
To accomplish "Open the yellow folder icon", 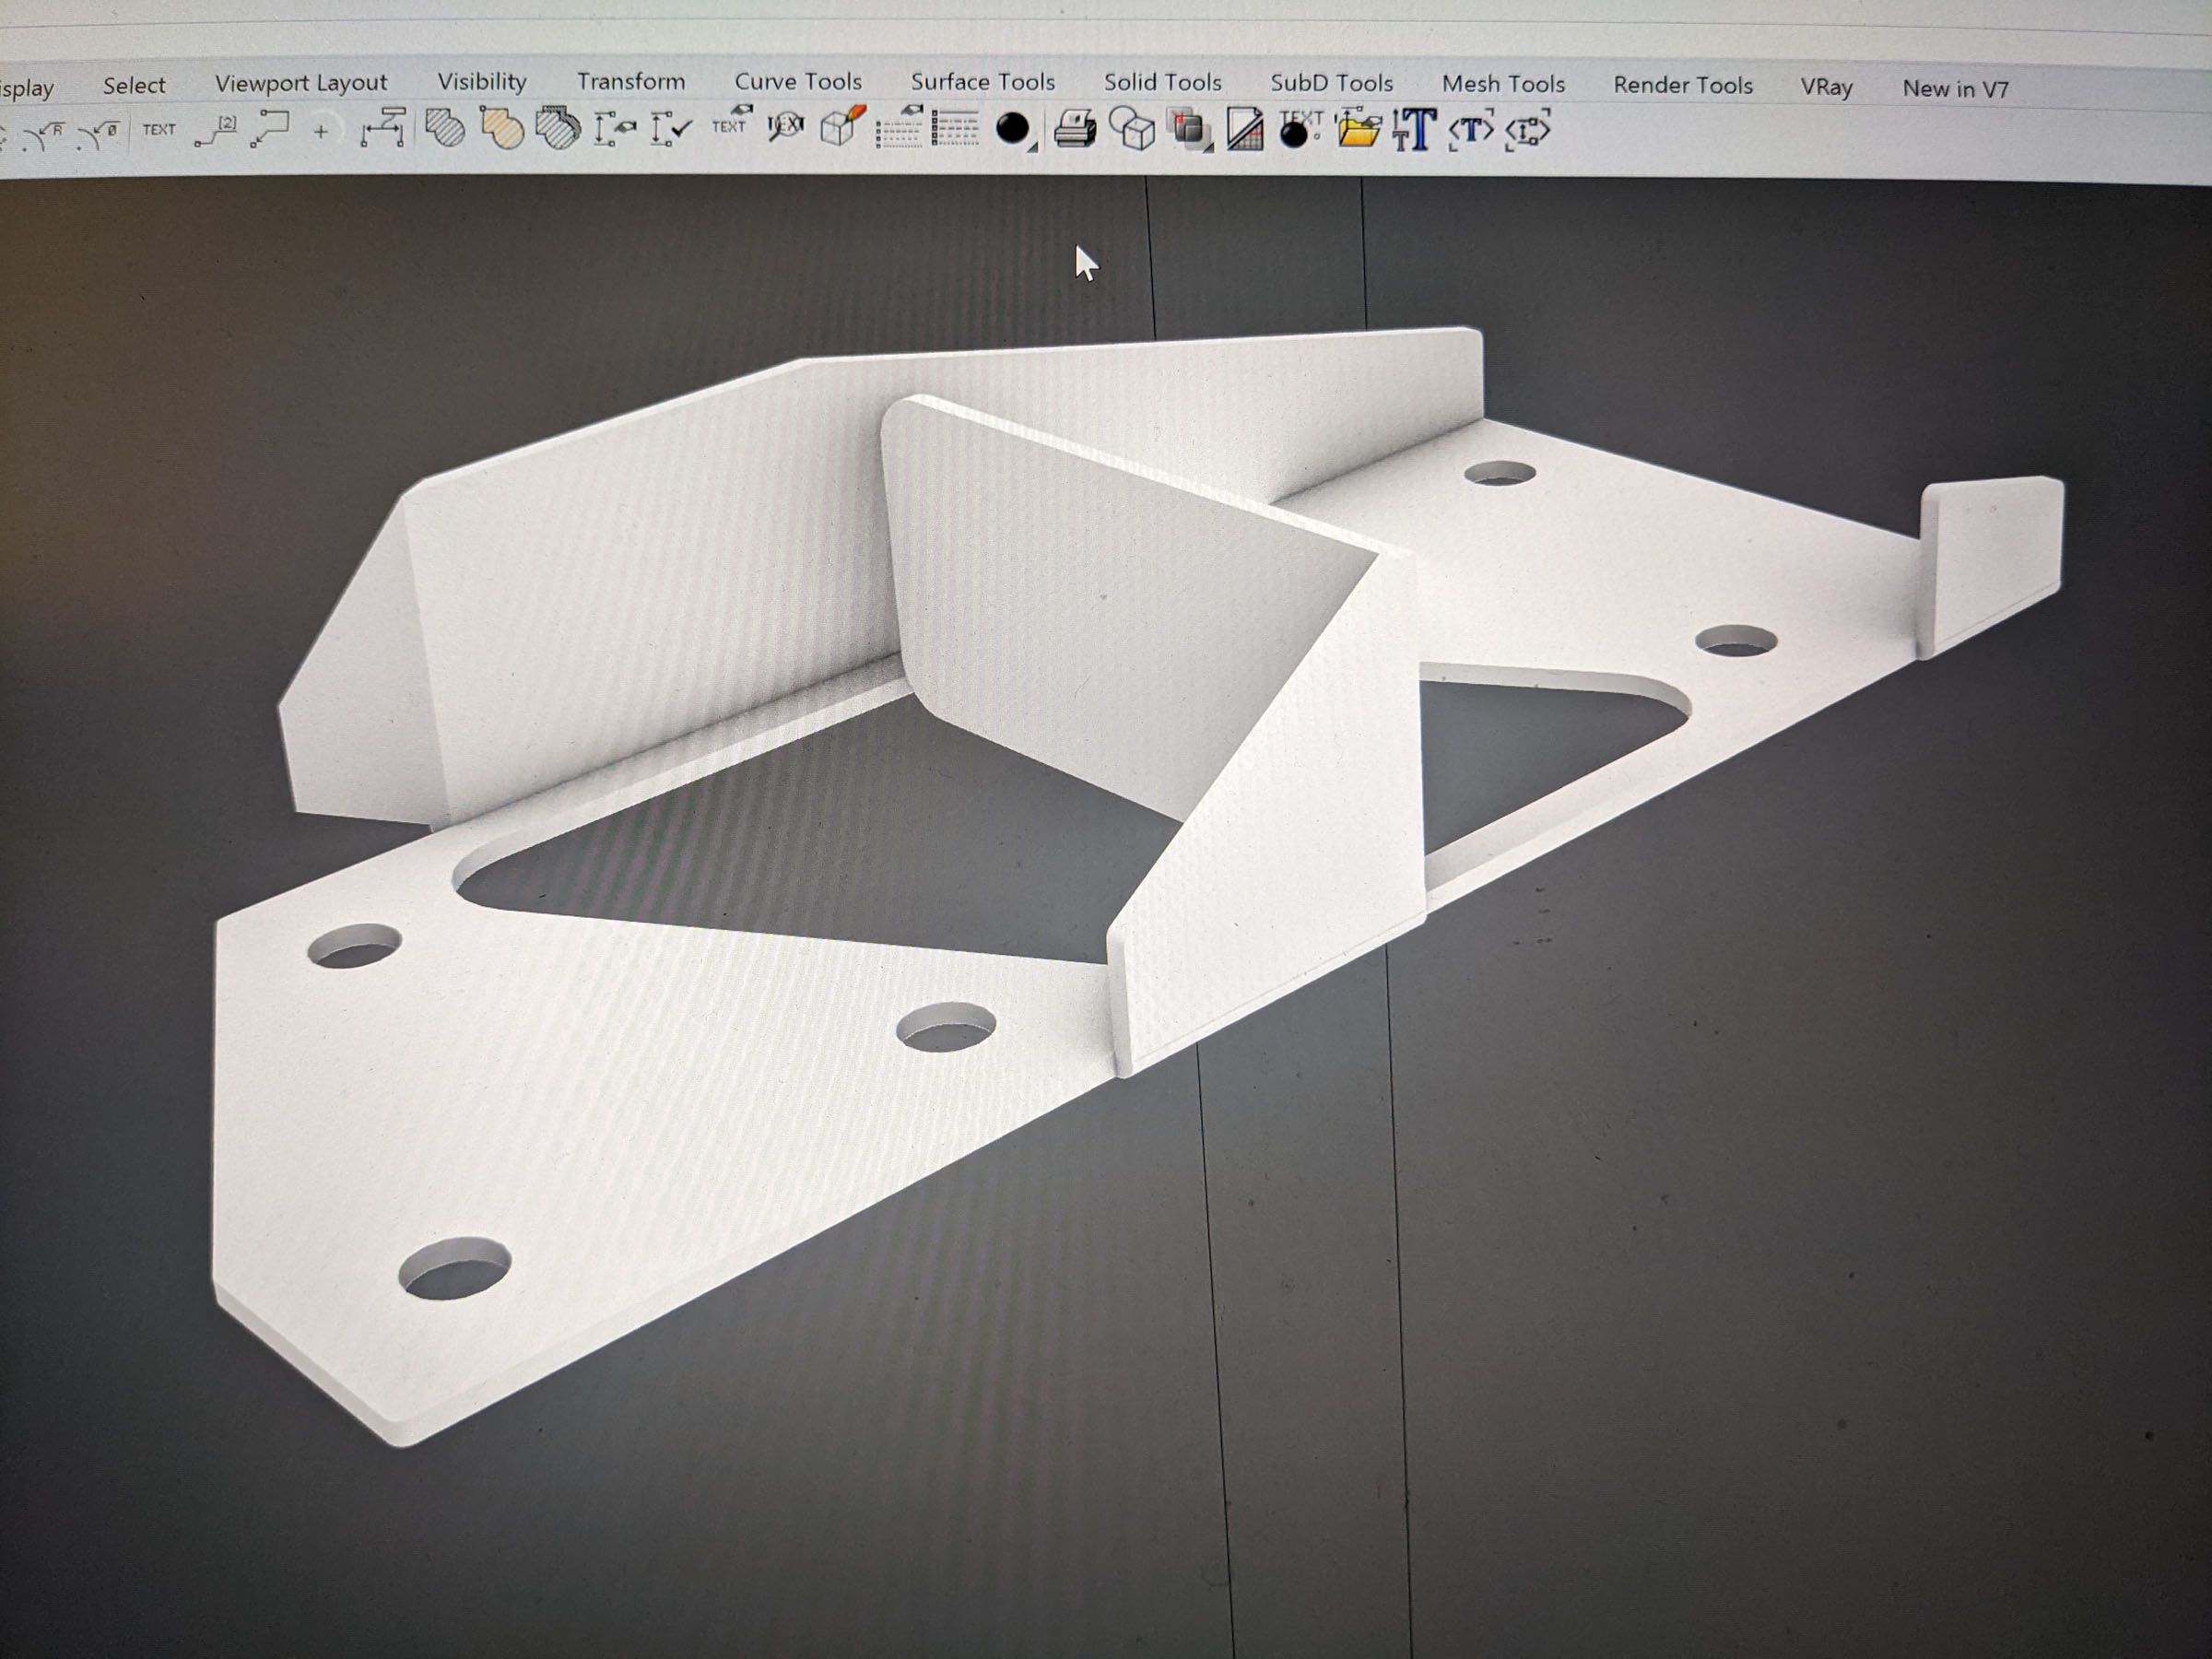I will pyautogui.click(x=1358, y=130).
